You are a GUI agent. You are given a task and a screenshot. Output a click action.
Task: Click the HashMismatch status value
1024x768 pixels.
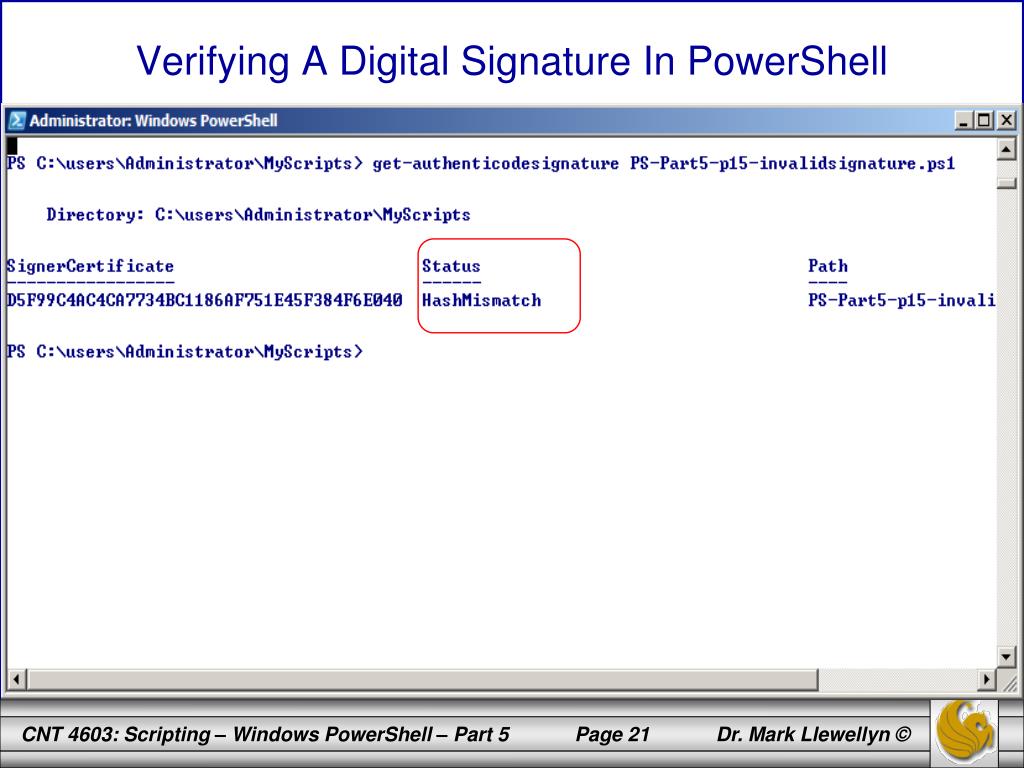click(x=481, y=300)
